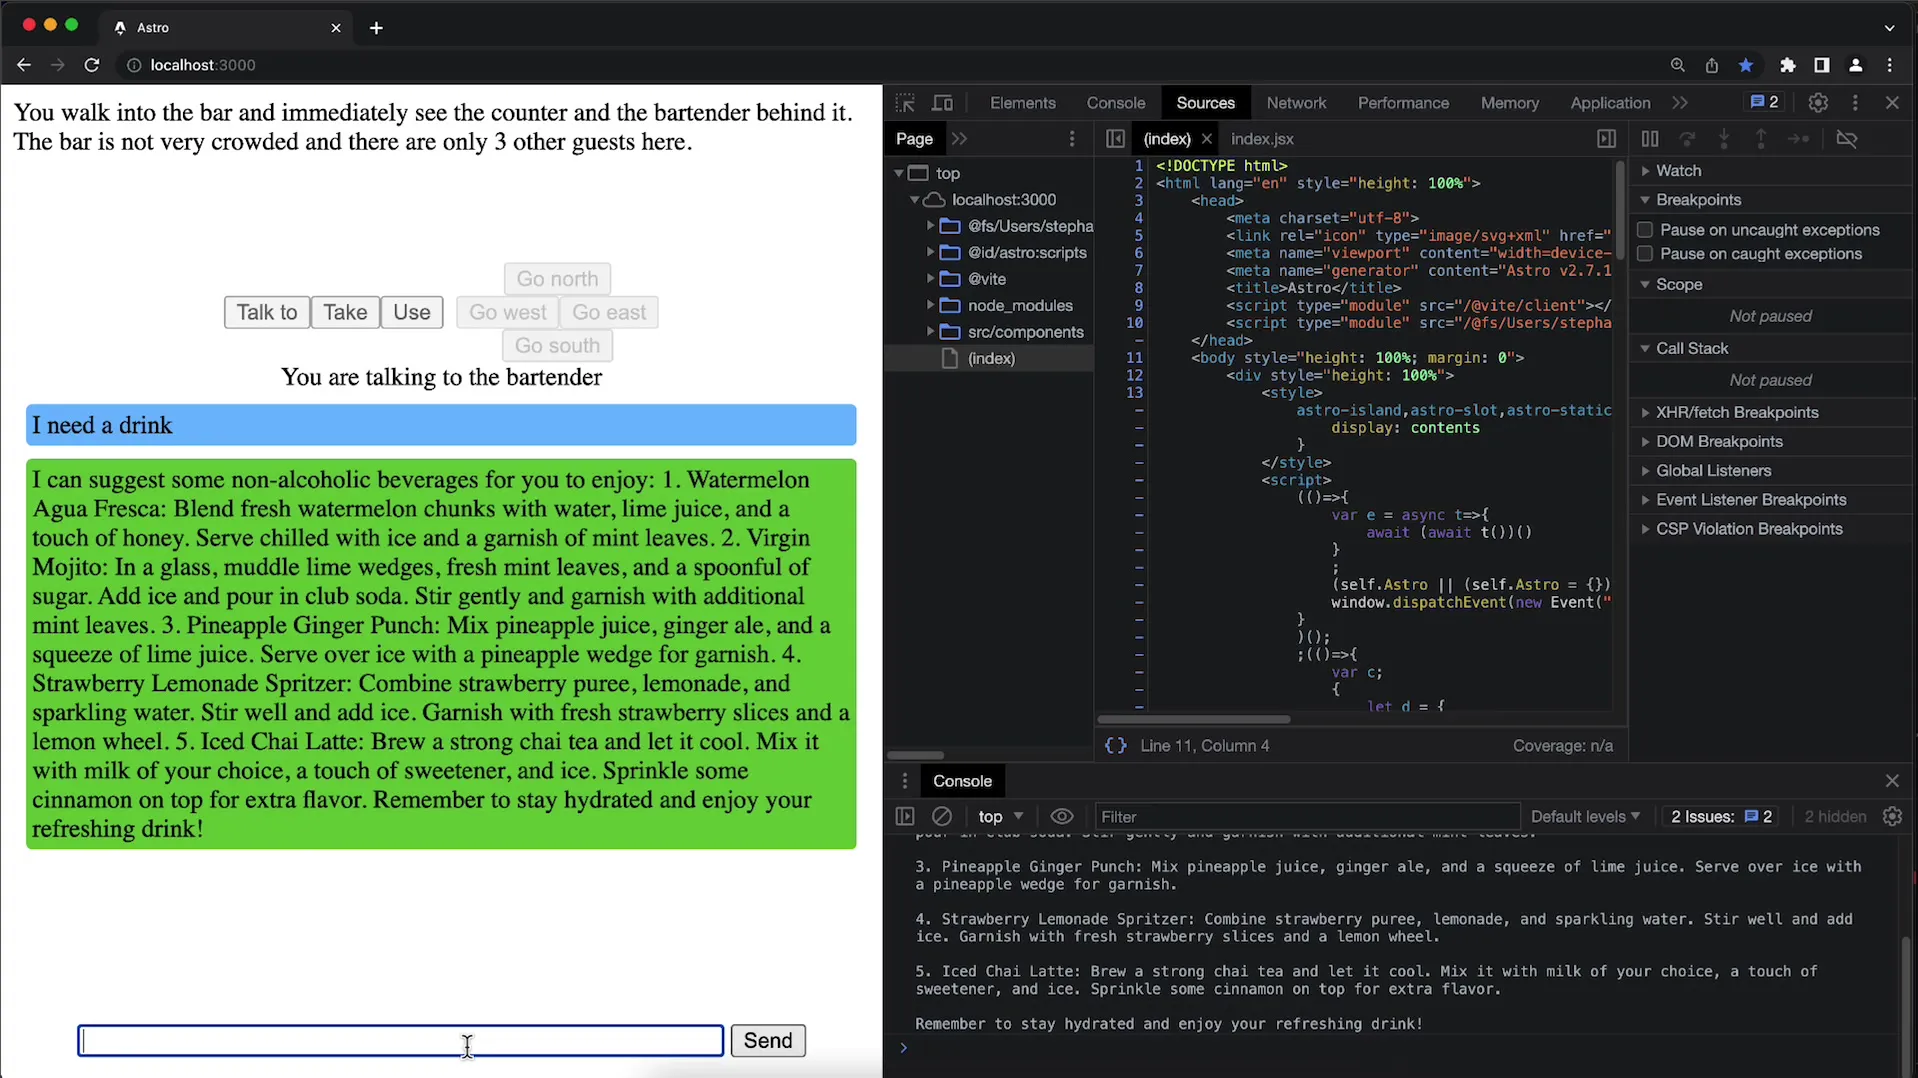The width and height of the screenshot is (1918, 1078).
Task: Pretty print the source with braces icon
Action: (x=1115, y=746)
